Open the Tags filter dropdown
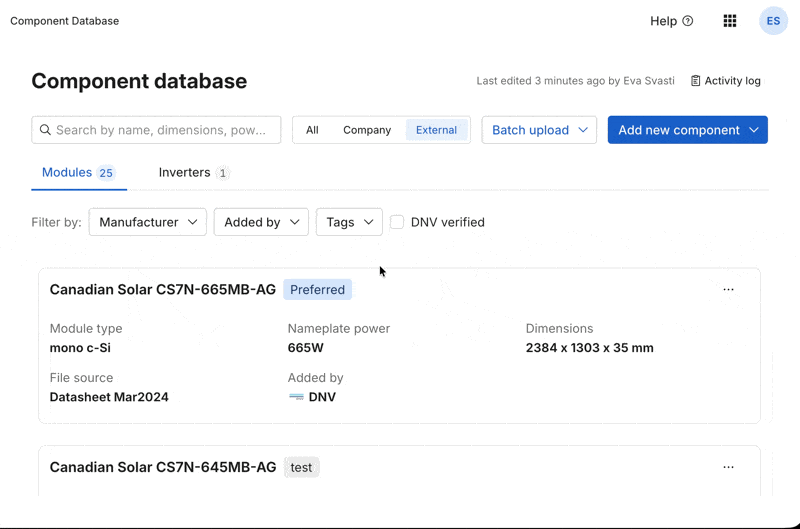The width and height of the screenshot is (800, 529). [x=349, y=222]
